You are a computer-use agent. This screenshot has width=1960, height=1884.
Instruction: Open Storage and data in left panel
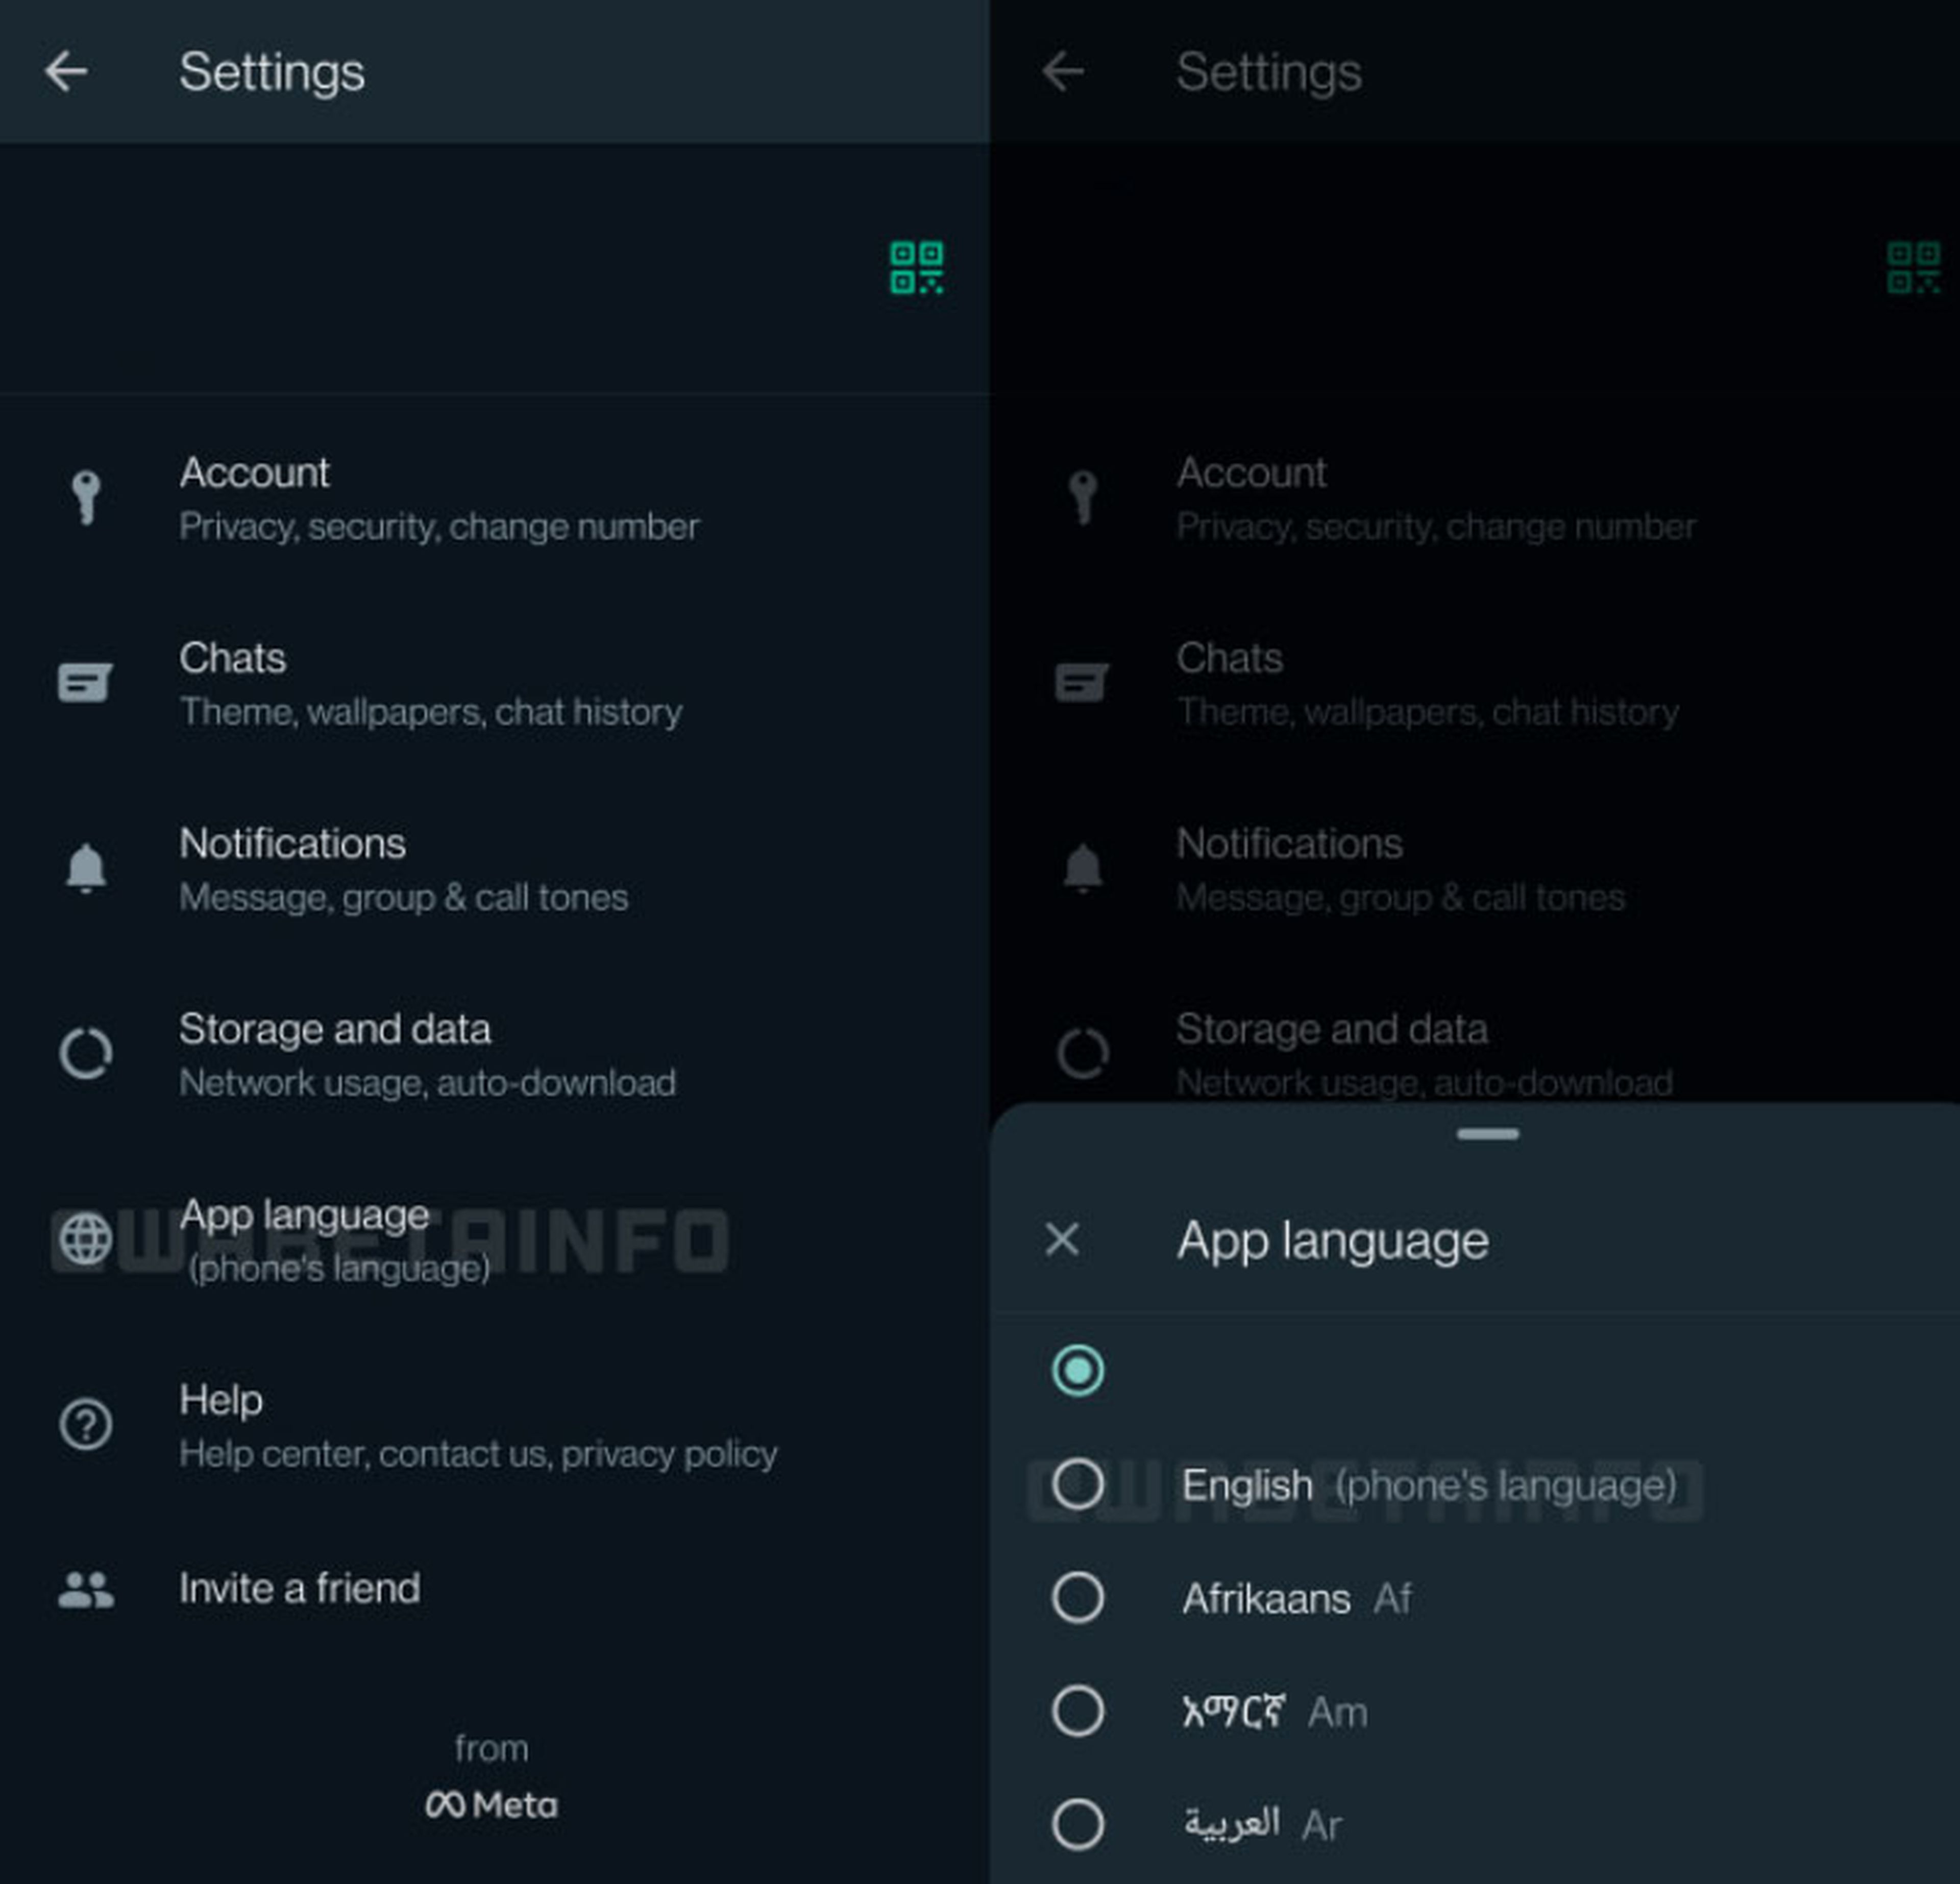tap(495, 1055)
